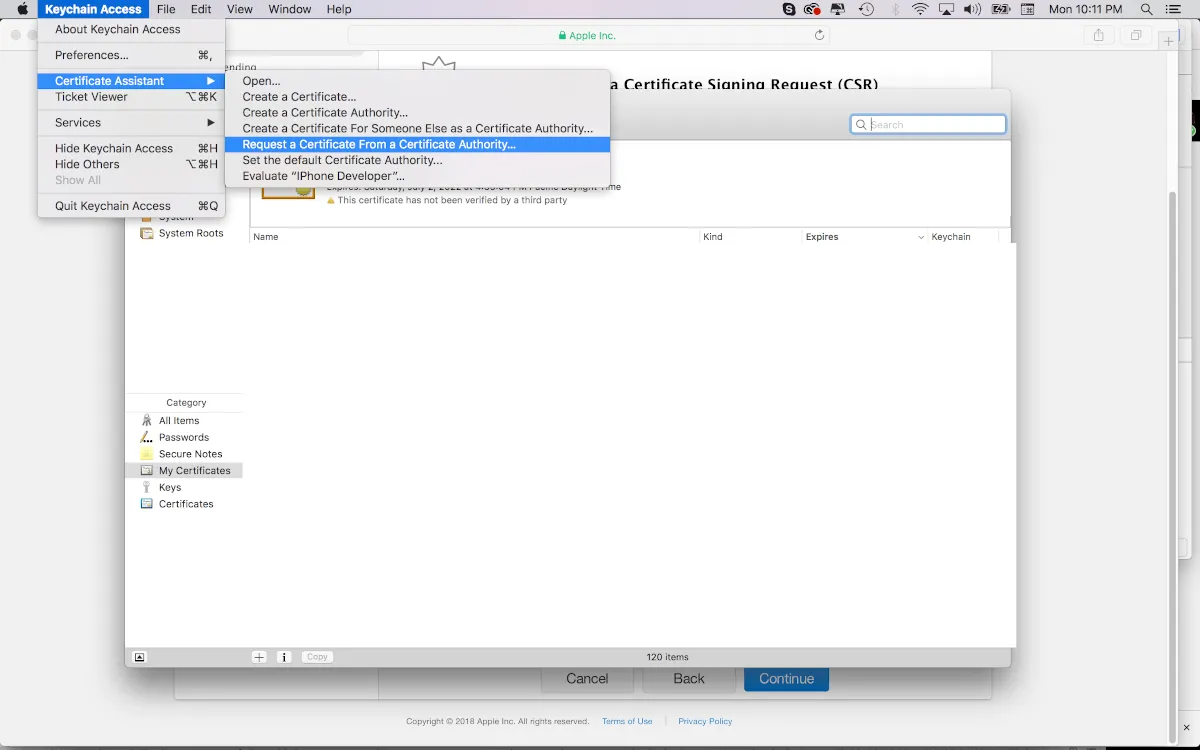
Task: Sort by the Name column header
Action: (x=474, y=237)
